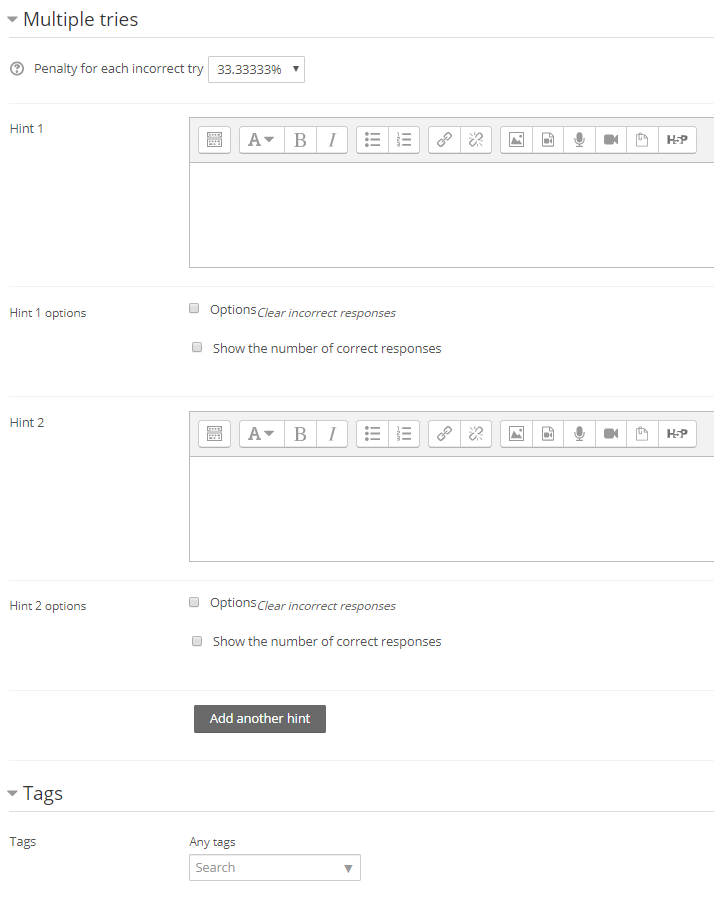Screen dimensions: 714x897
Task: Insert image in Hint 1 editor
Action: 516,140
